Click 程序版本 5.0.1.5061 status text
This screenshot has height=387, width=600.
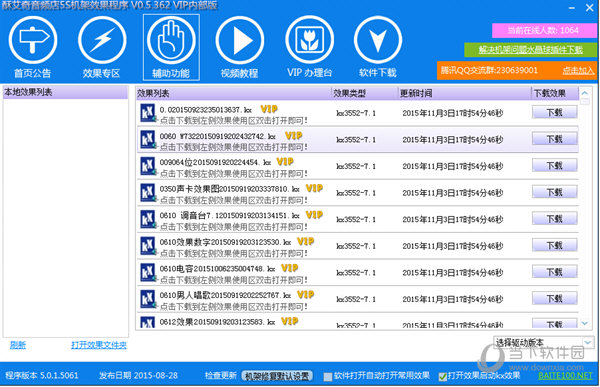coord(42,376)
